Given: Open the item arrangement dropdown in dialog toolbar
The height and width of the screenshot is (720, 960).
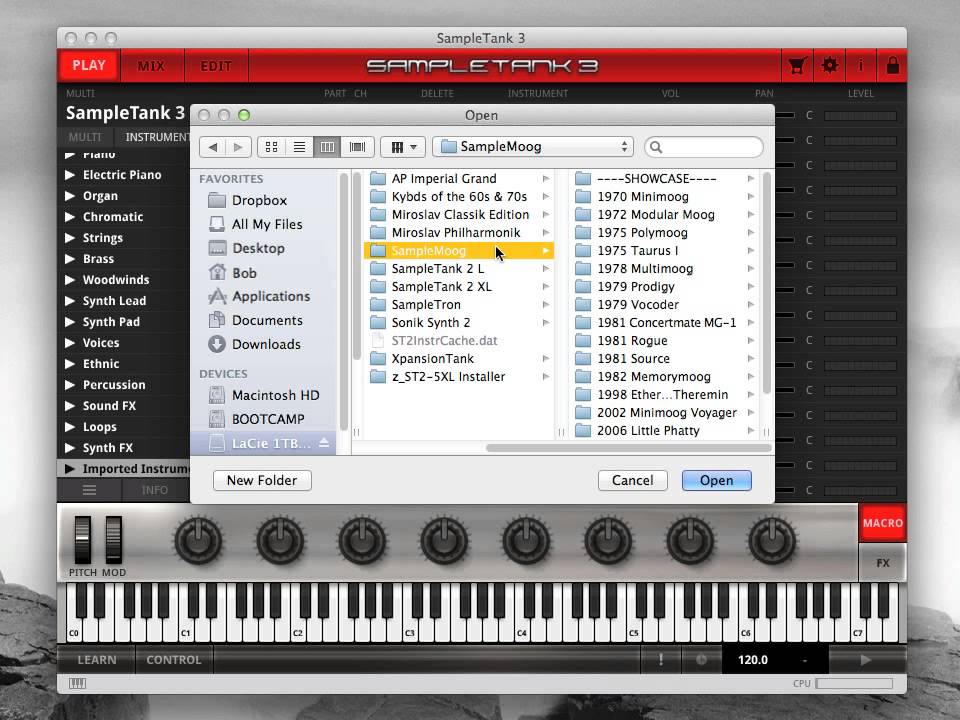Looking at the screenshot, I should [403, 147].
